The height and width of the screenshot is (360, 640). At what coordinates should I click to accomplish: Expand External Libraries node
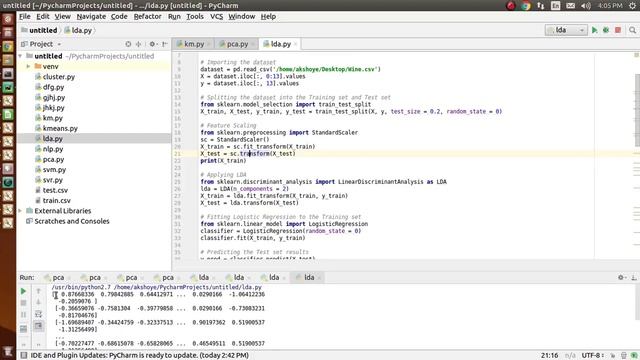click(20, 211)
